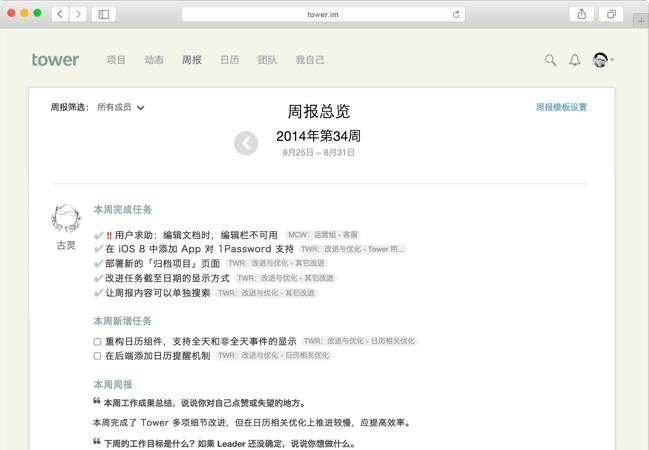
Task: Reload the page in address bar
Action: coord(457,14)
